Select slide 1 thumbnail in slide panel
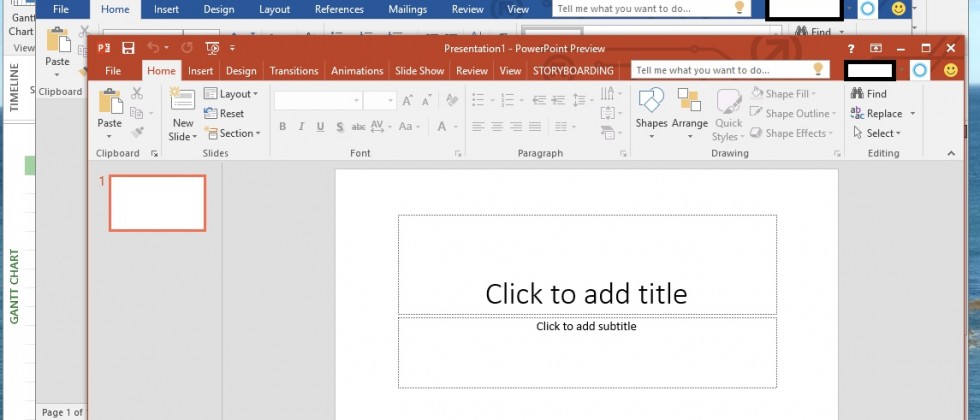Viewport: 980px width, 420px height. click(x=157, y=203)
